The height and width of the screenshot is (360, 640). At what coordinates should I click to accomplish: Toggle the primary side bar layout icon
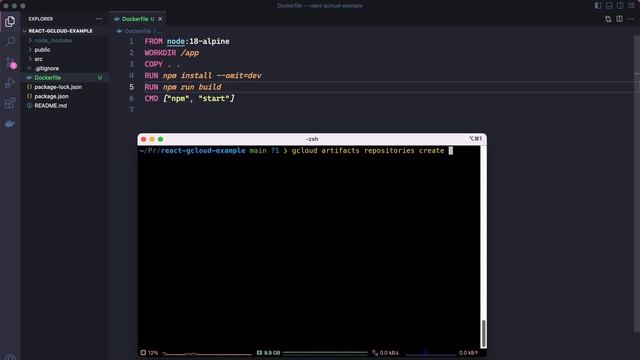point(598,6)
